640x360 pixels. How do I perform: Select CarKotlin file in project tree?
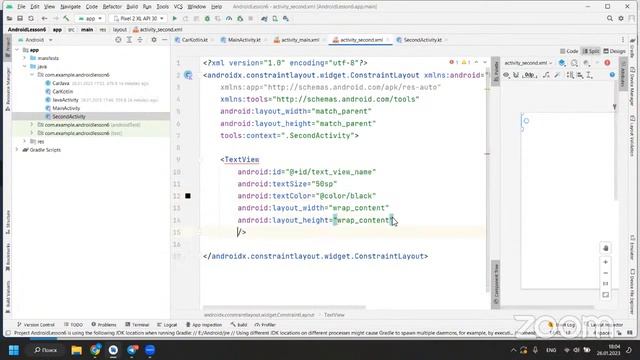tap(62, 91)
